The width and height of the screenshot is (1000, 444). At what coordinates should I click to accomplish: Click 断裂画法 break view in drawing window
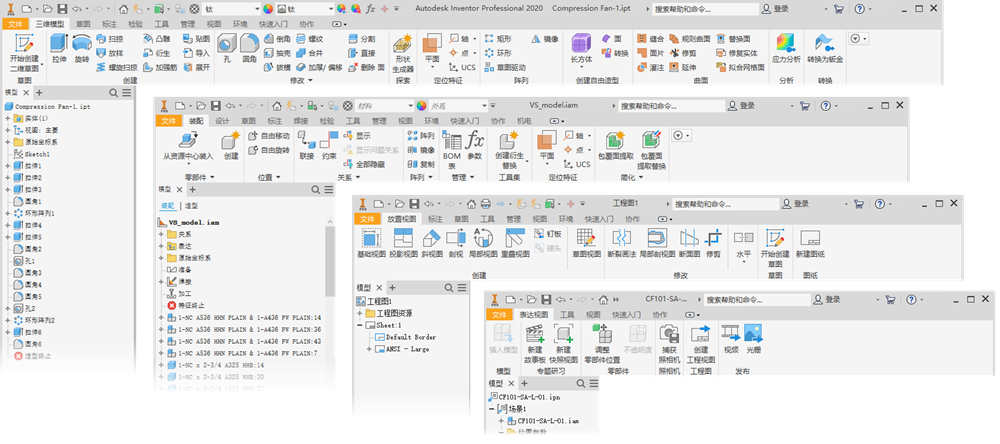coord(621,243)
